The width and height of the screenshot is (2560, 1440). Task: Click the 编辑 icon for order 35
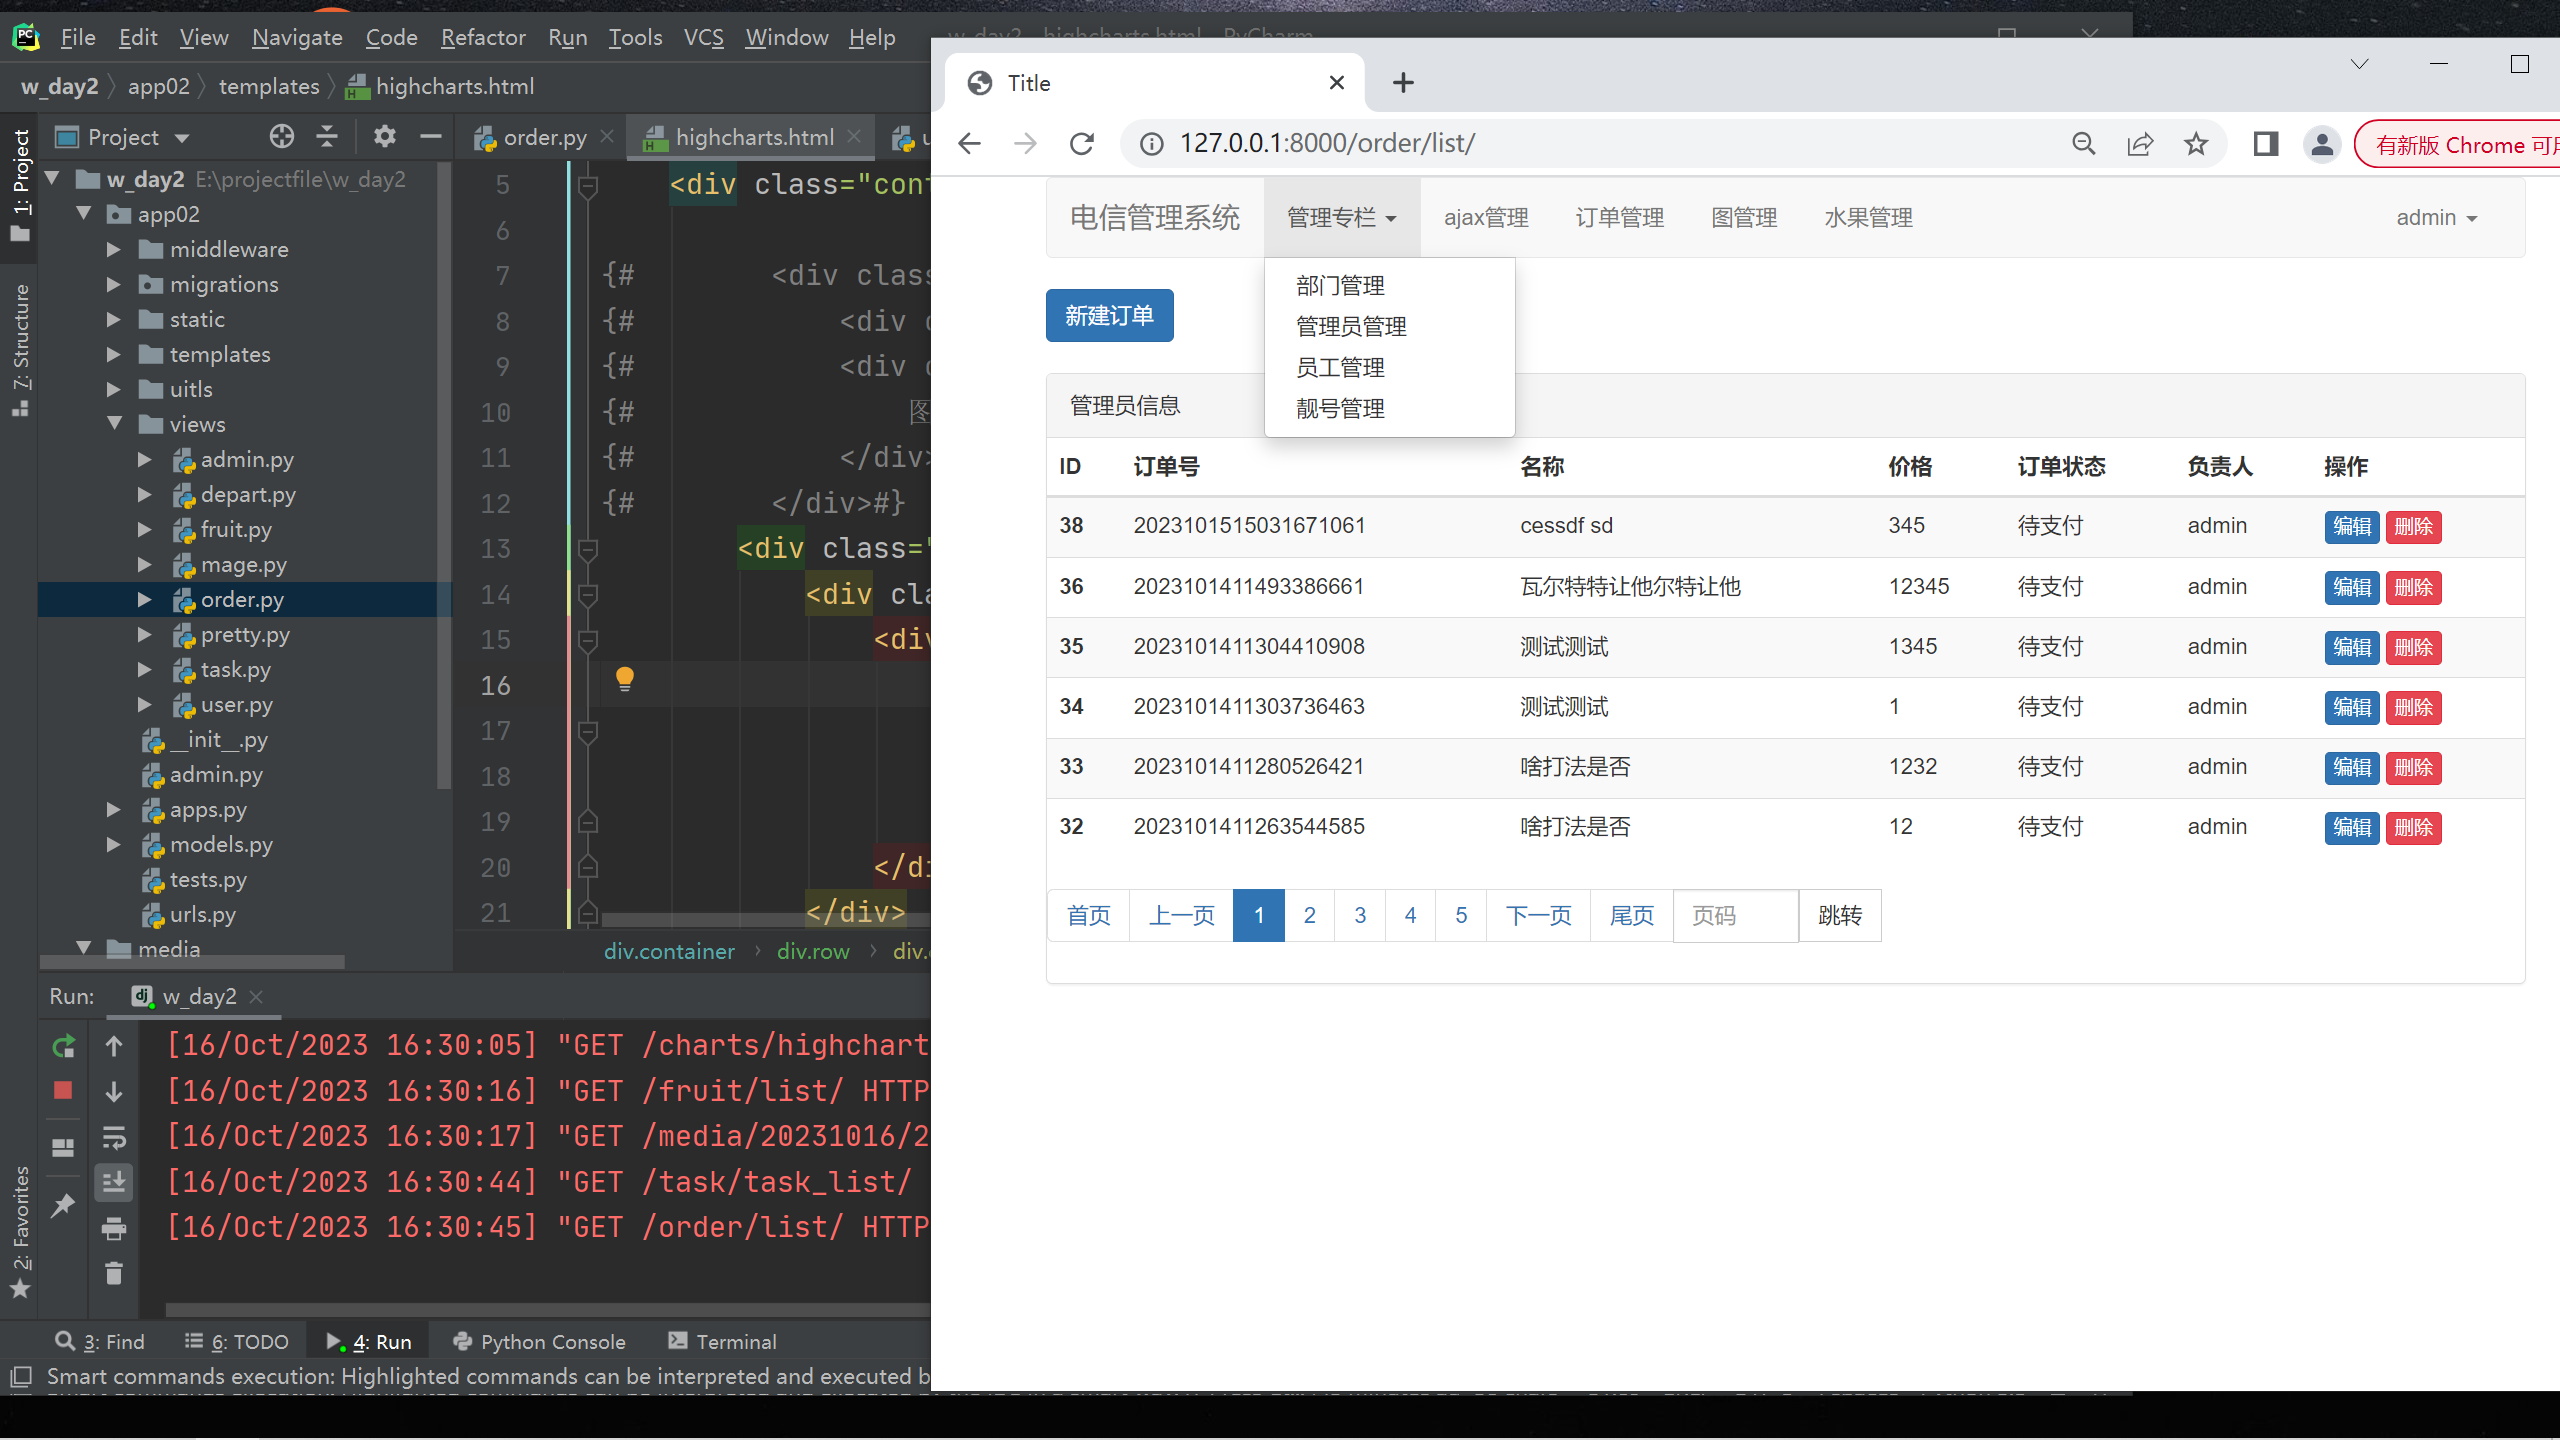click(2351, 647)
